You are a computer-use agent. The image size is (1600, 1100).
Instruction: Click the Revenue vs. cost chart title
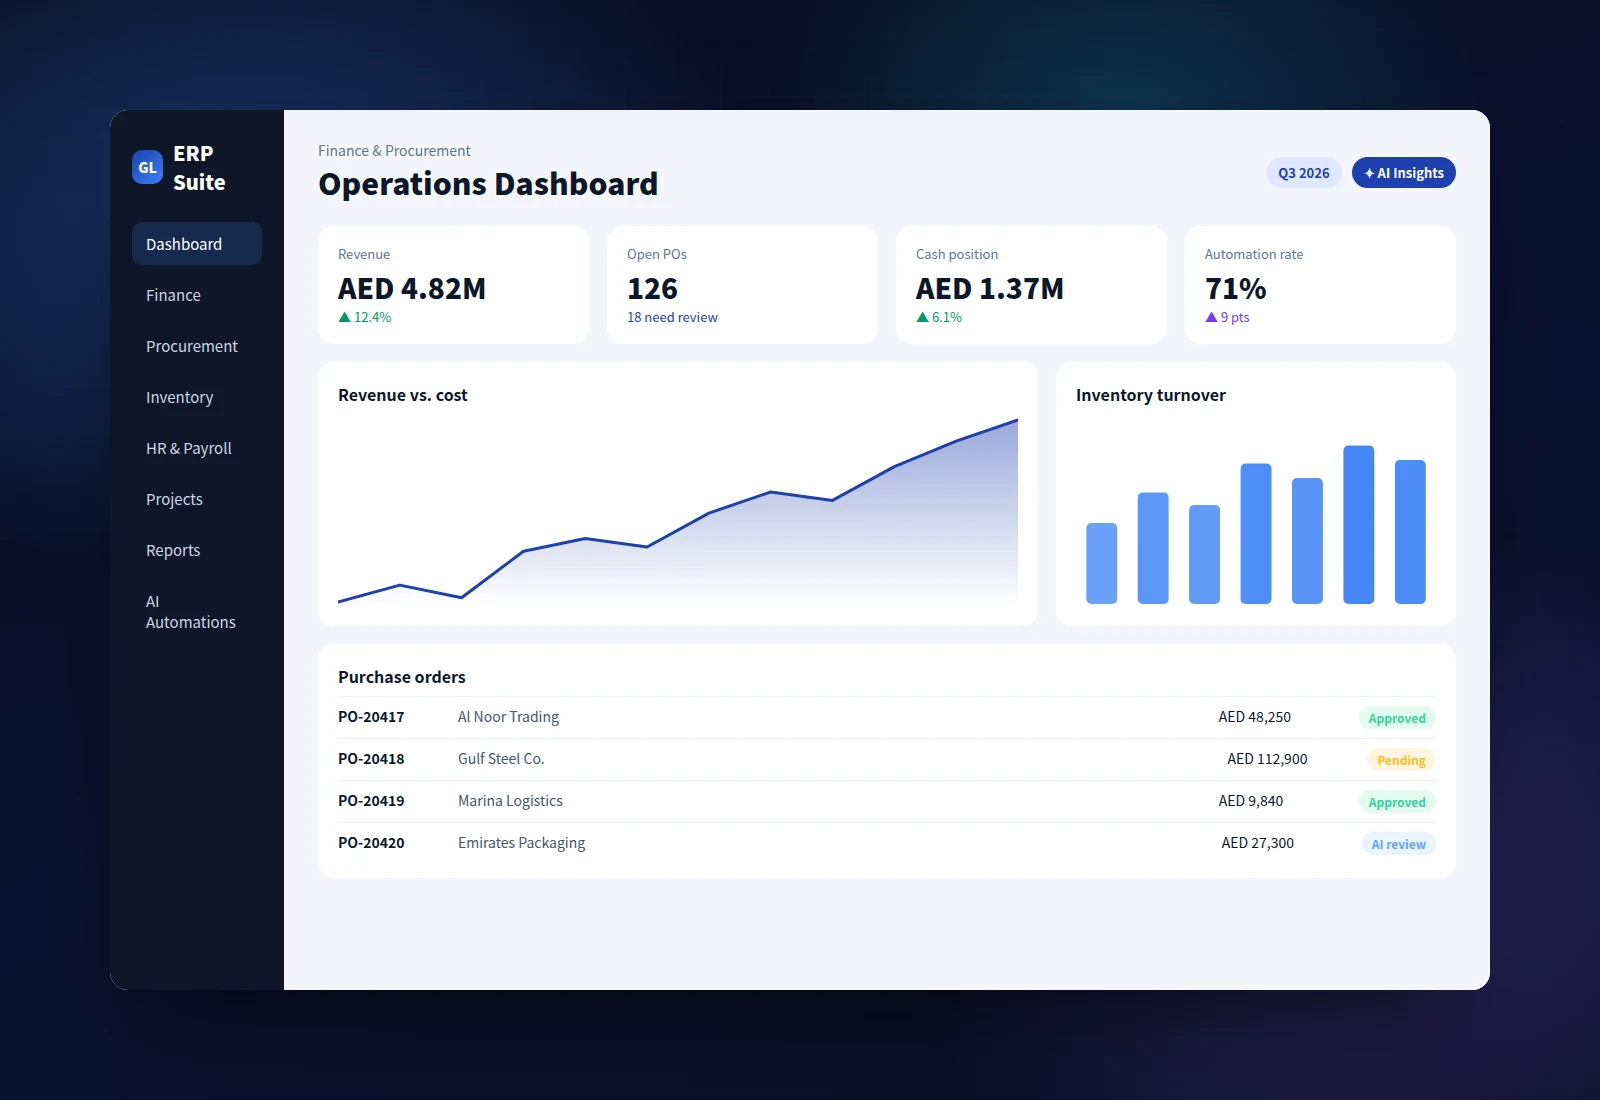(403, 395)
